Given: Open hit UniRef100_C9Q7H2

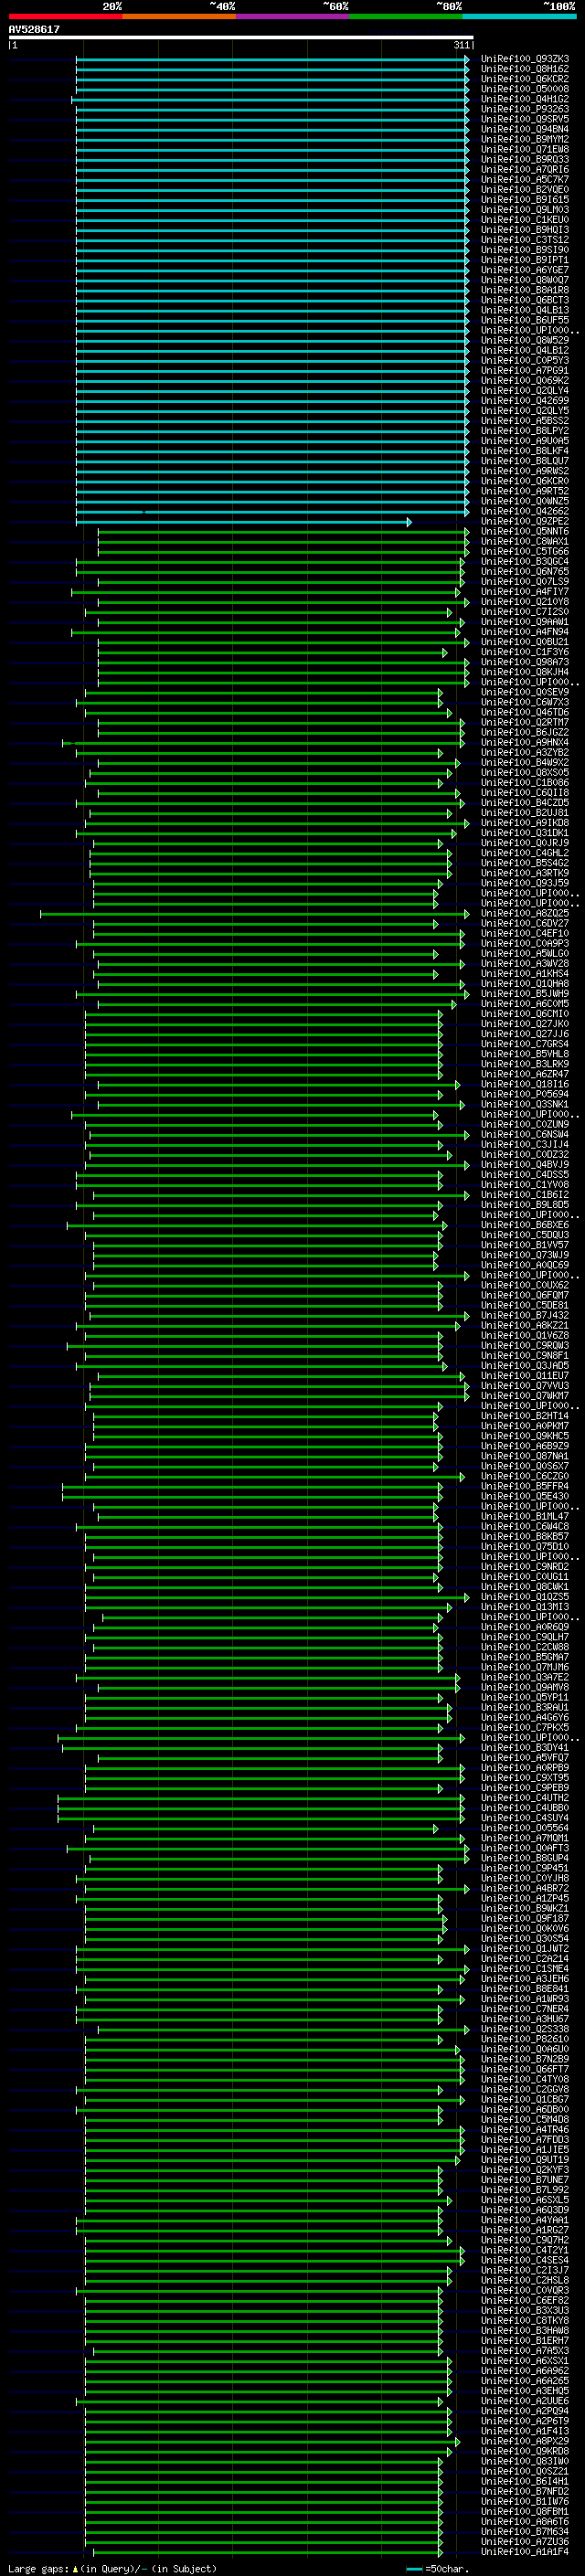Looking at the screenshot, I should click(525, 2240).
